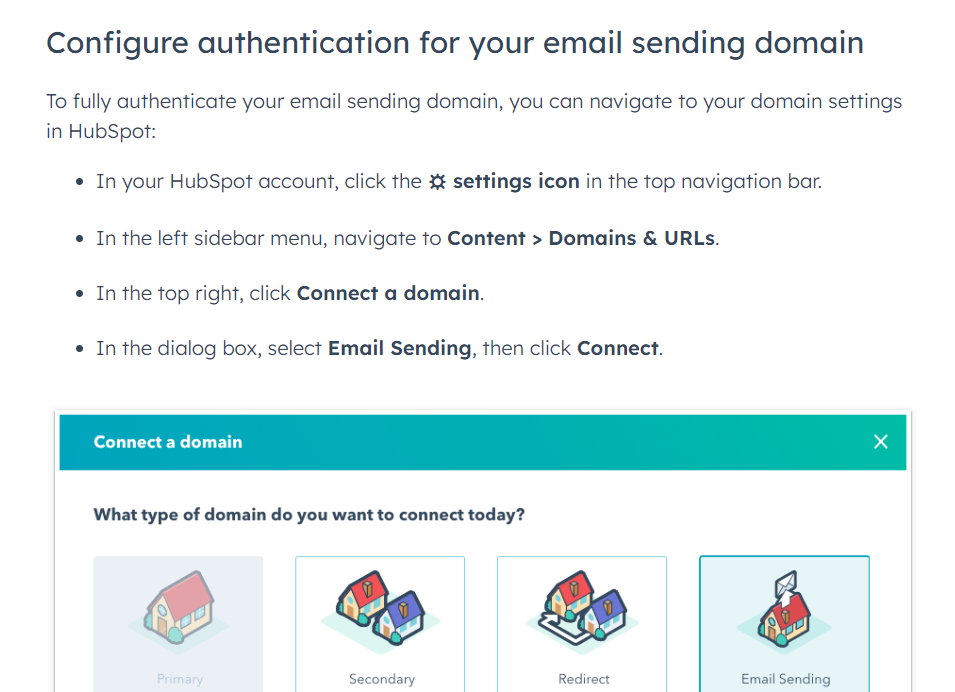
Task: Click the Primary single house illustration
Action: tap(179, 608)
